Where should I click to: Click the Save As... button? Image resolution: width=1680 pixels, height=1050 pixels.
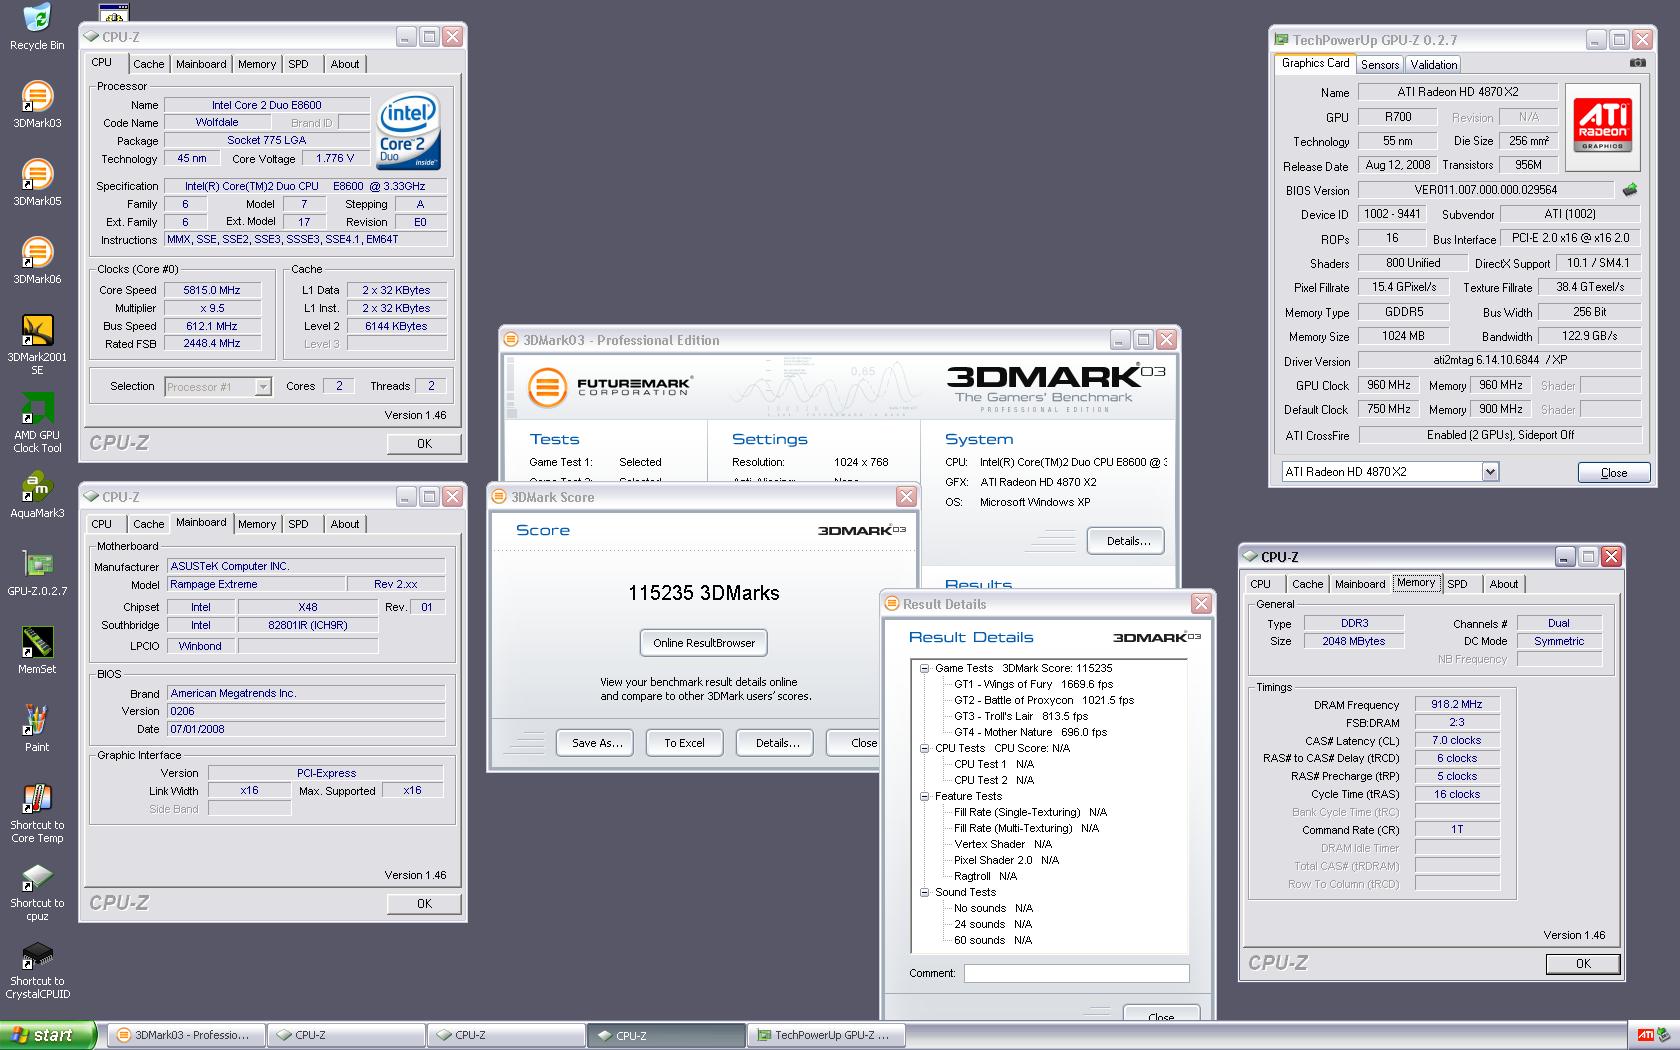597,743
